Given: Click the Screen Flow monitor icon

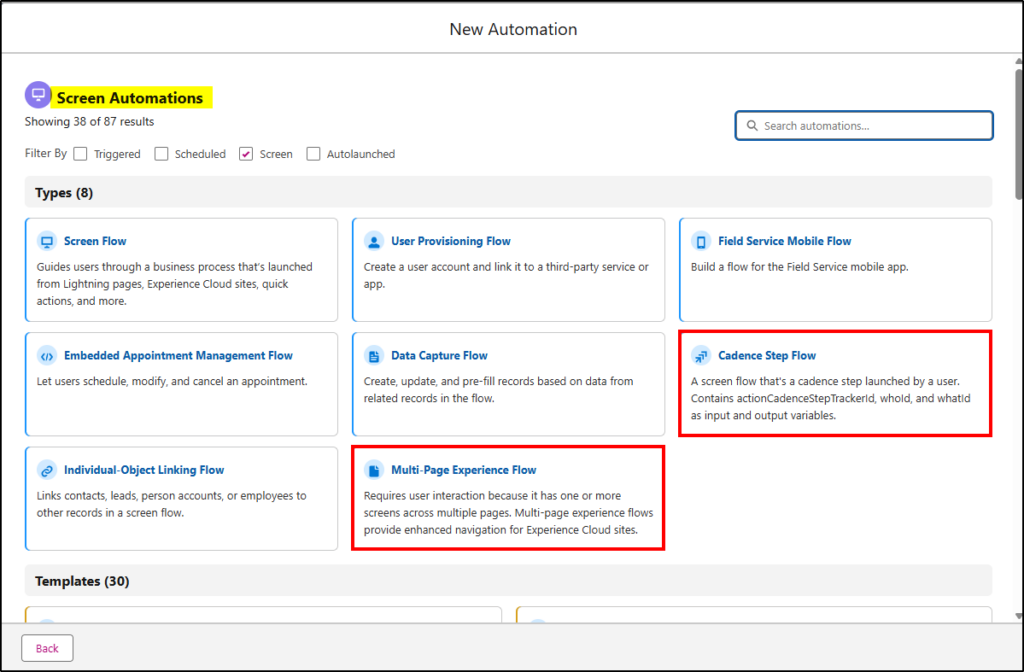Looking at the screenshot, I should pos(46,241).
